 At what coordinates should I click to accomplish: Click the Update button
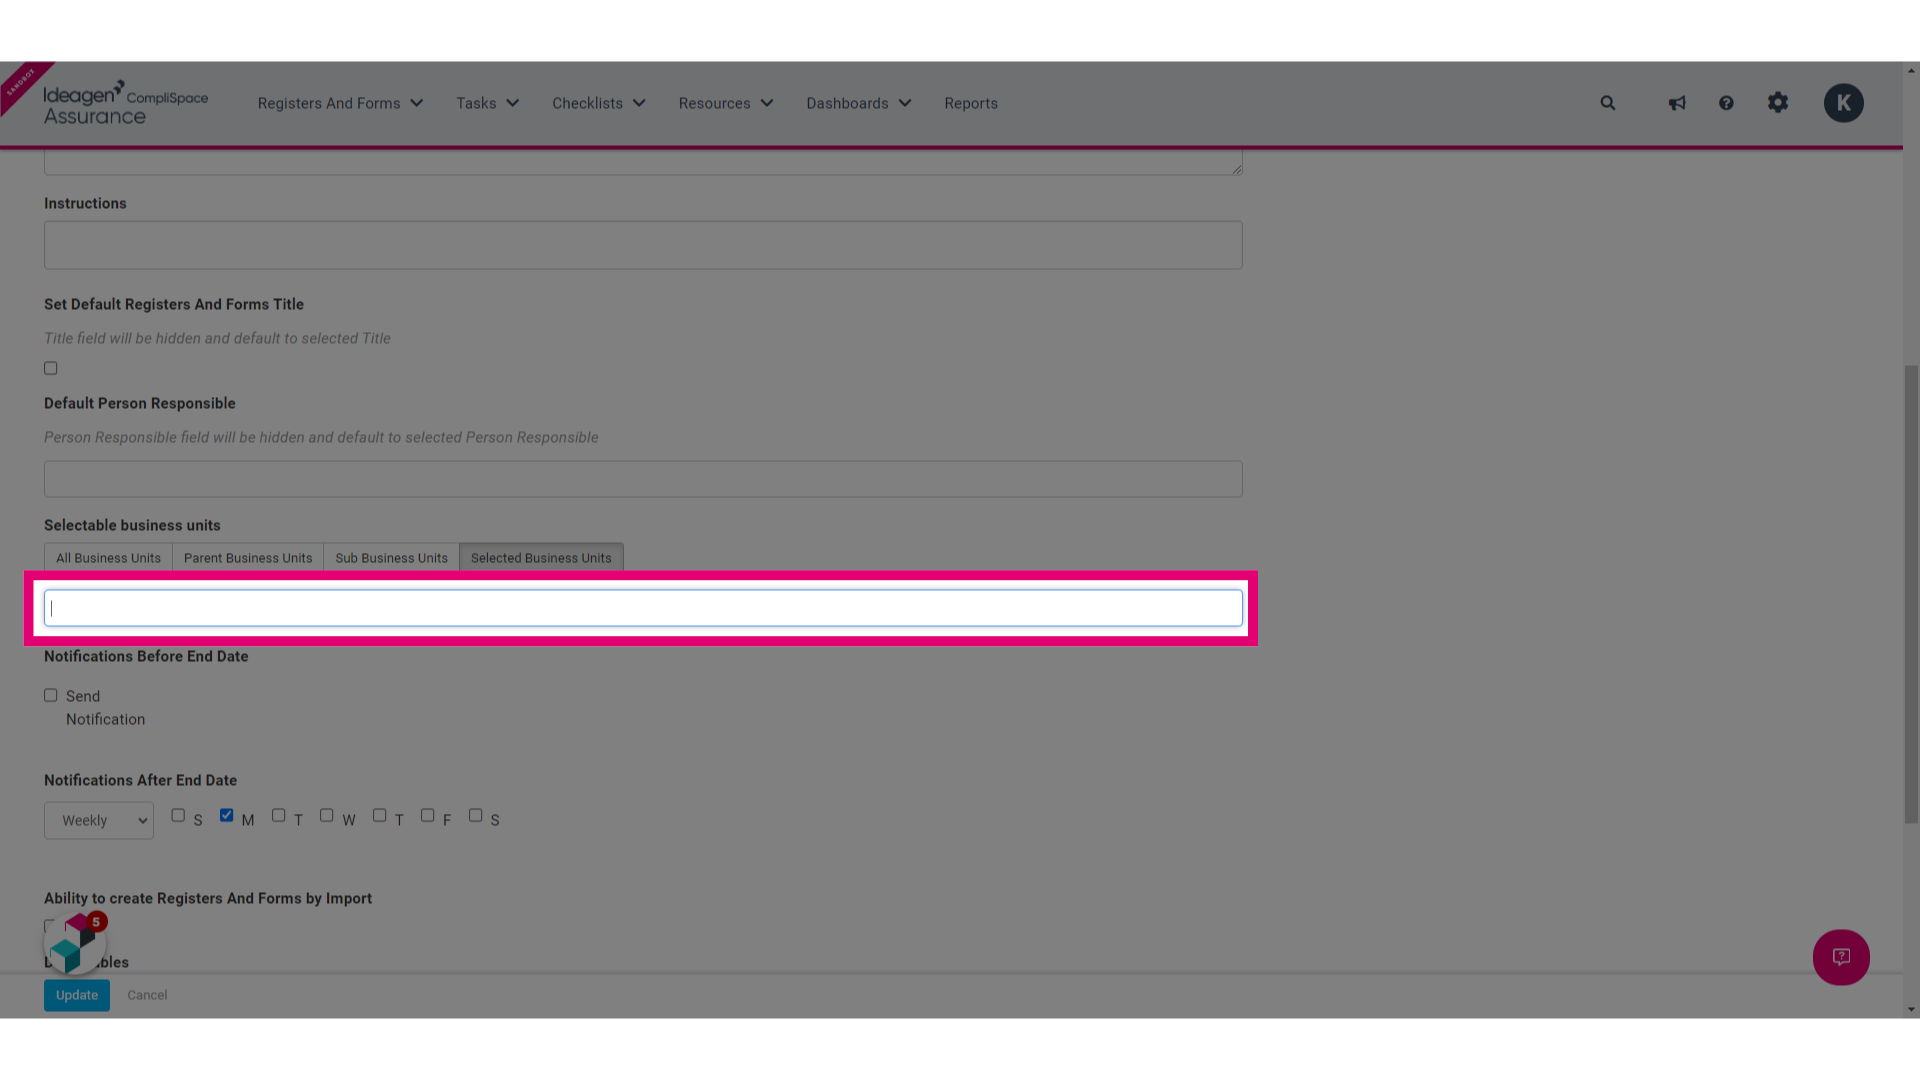77,995
